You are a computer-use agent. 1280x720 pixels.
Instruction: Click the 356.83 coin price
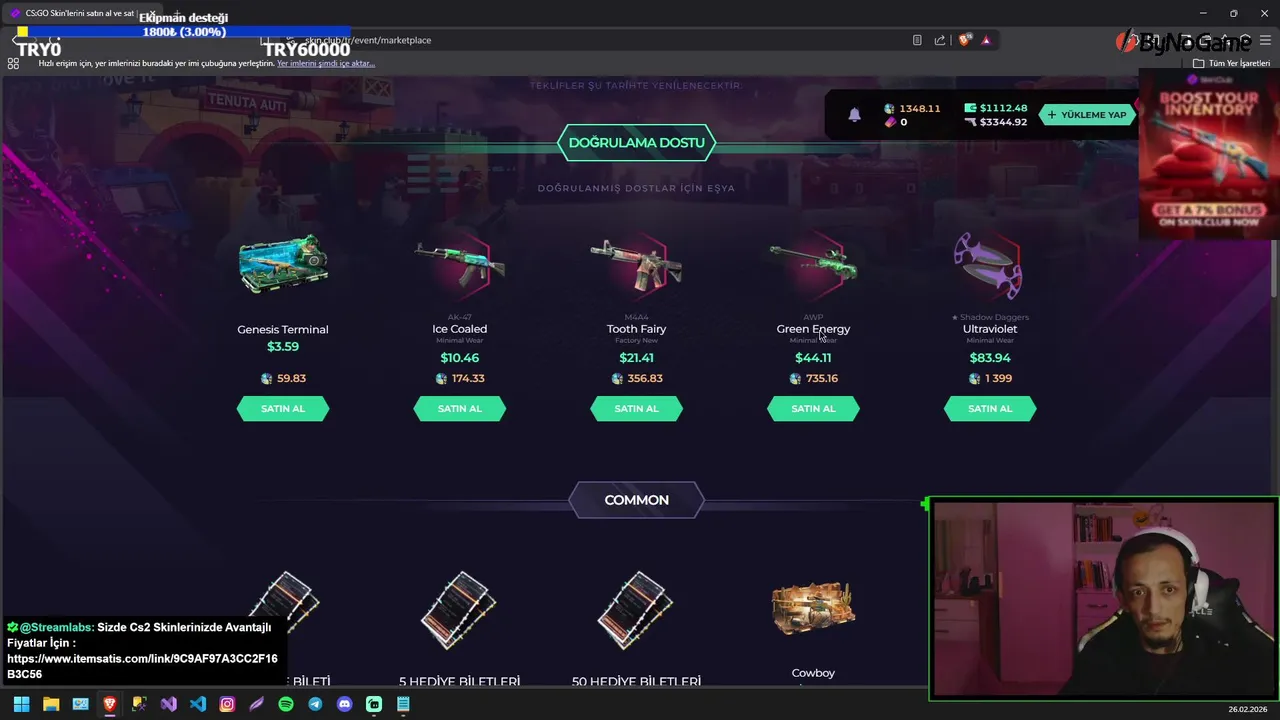click(x=645, y=379)
